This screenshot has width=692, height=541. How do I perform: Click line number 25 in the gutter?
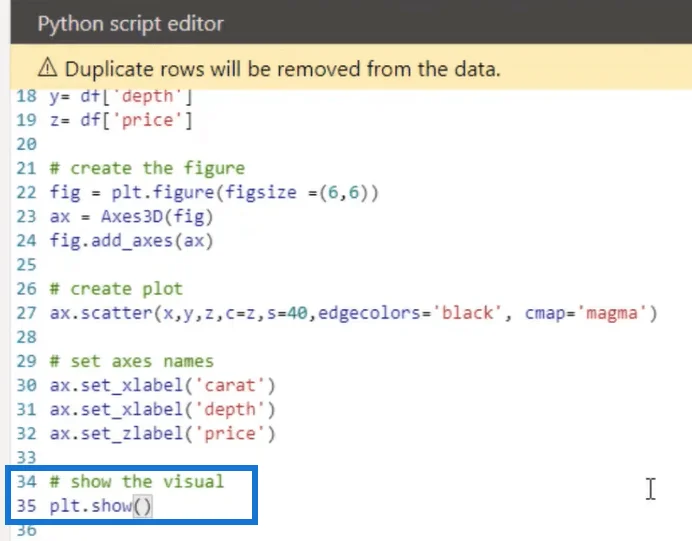[26, 265]
